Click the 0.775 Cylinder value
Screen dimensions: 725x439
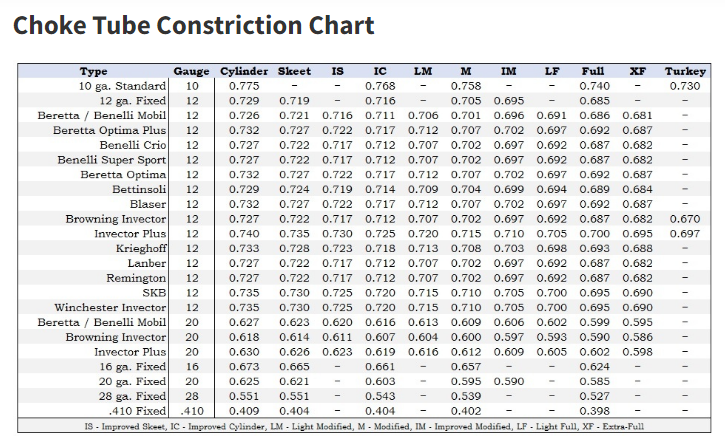click(244, 86)
